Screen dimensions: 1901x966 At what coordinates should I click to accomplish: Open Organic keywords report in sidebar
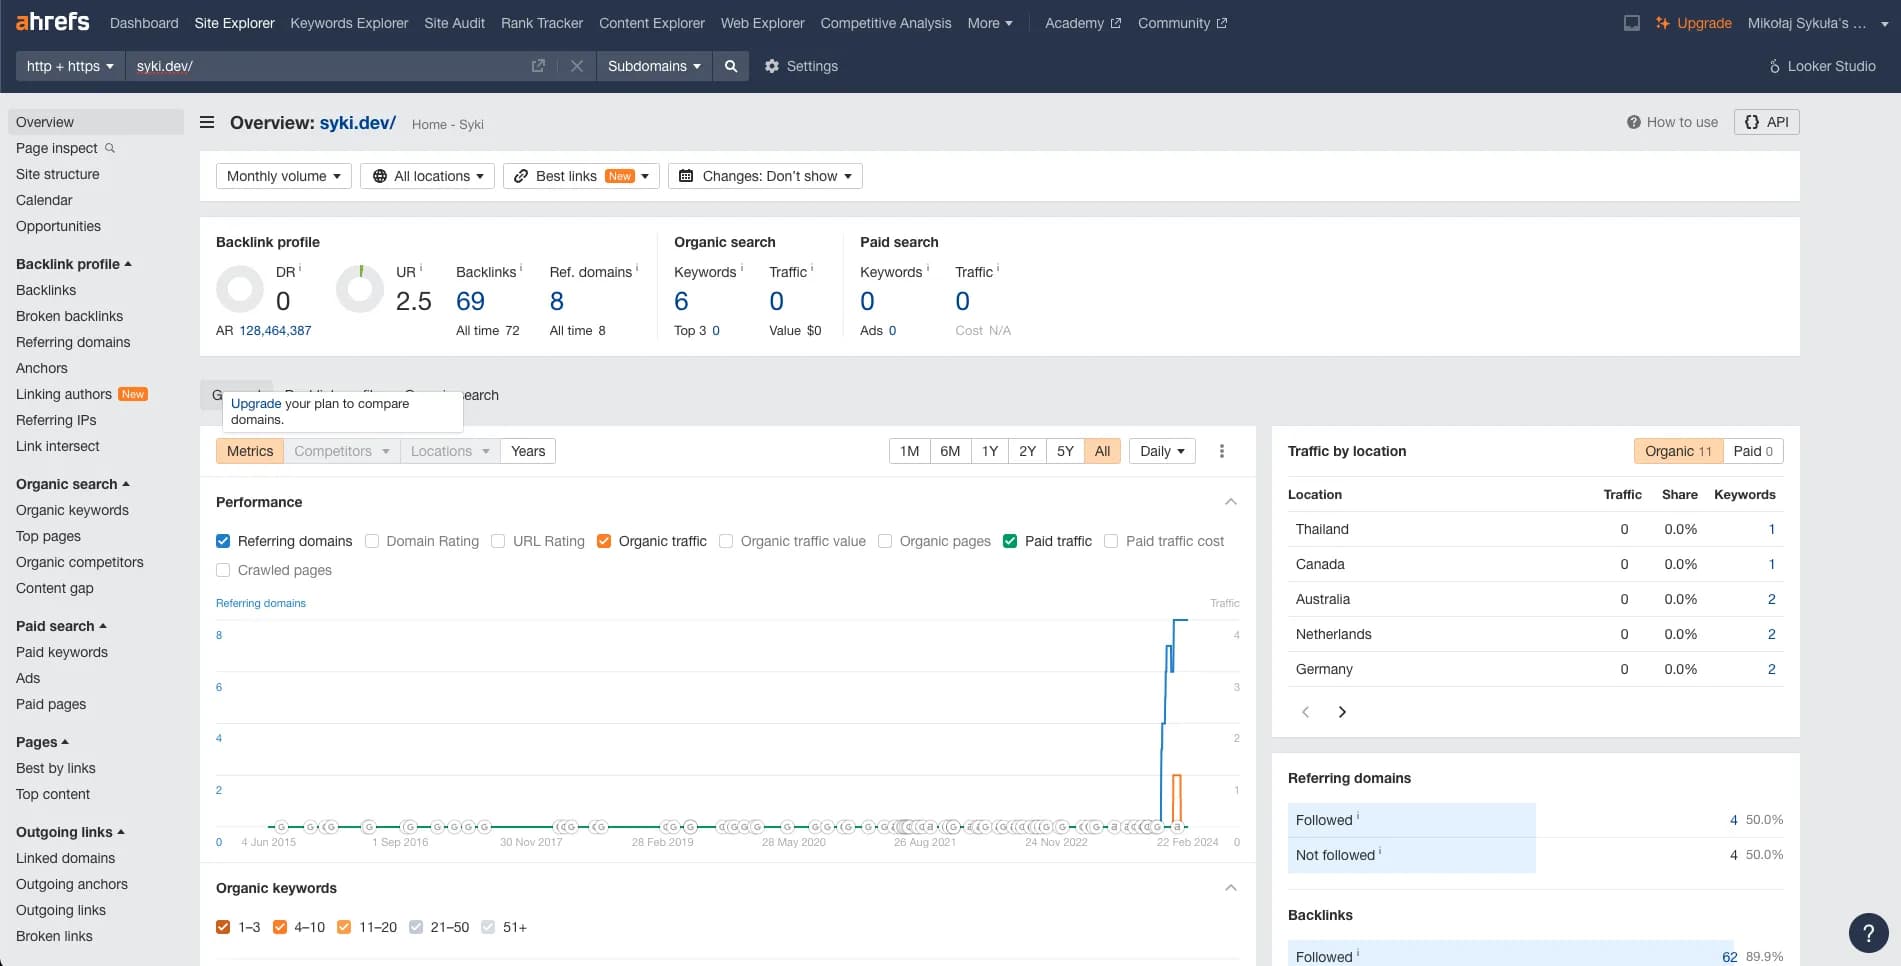pyautogui.click(x=72, y=510)
